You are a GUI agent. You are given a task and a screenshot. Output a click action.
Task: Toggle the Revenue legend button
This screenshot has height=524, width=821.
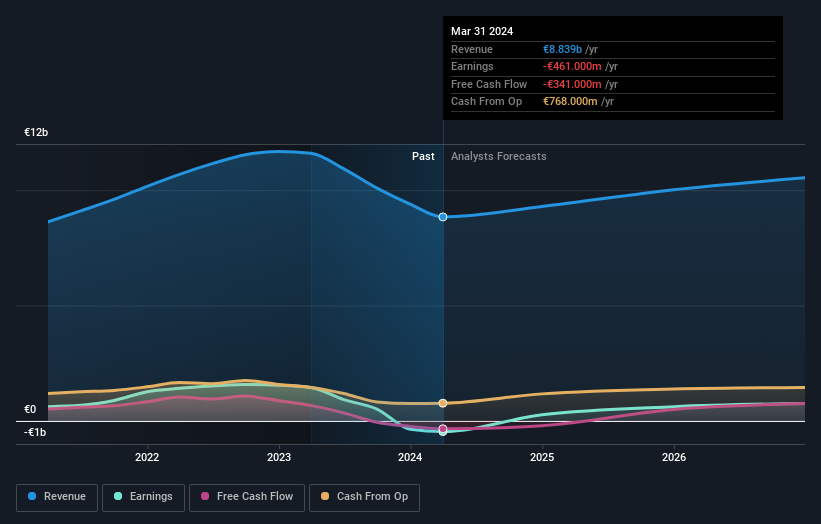click(x=57, y=497)
